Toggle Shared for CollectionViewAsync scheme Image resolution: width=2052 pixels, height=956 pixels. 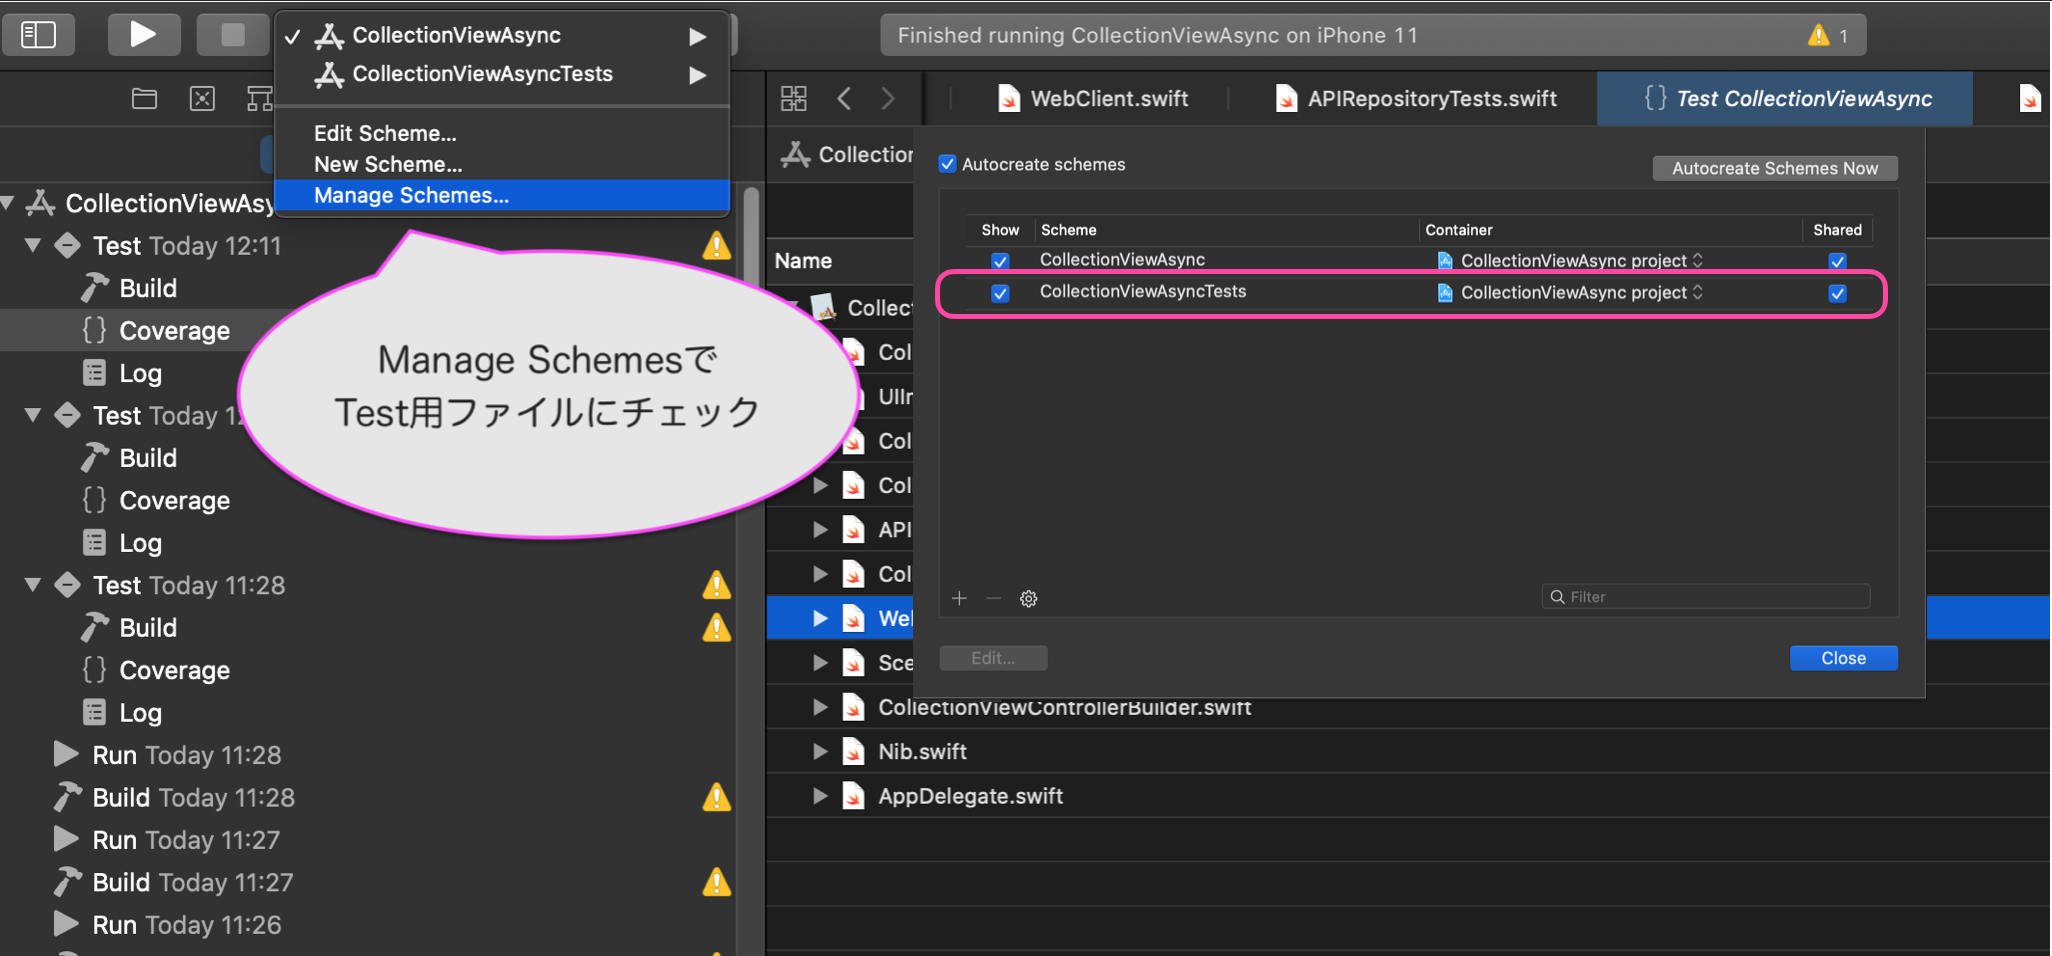[x=1838, y=261]
